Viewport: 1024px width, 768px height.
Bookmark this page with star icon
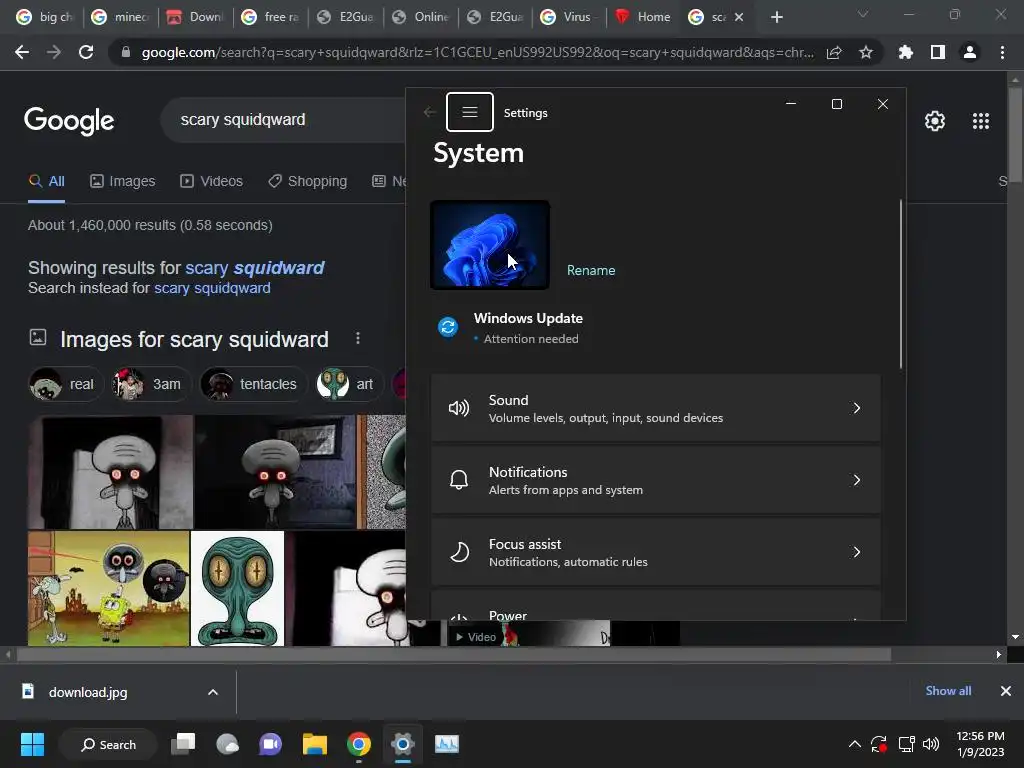[866, 52]
